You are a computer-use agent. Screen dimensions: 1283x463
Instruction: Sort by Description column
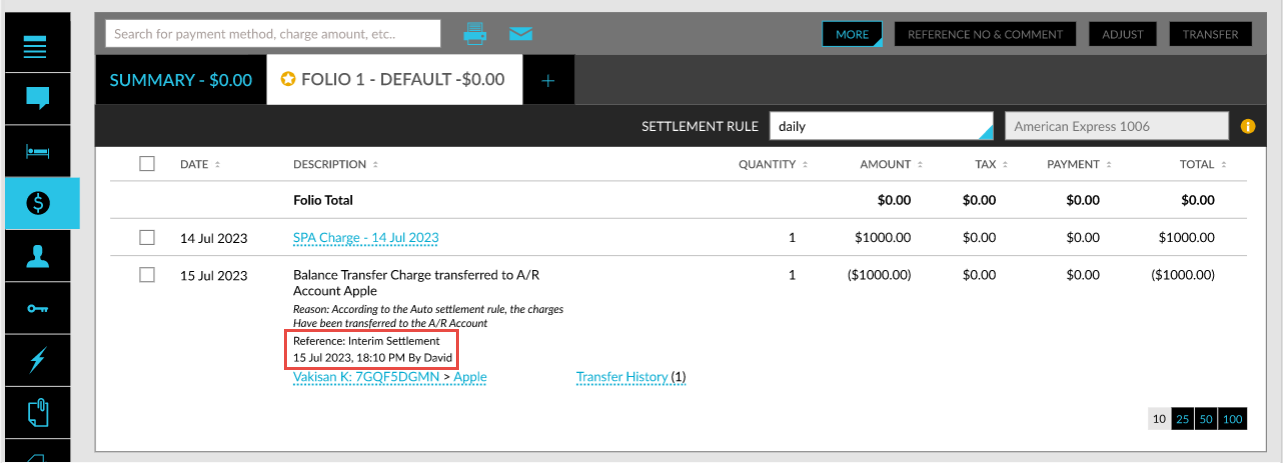click(336, 164)
